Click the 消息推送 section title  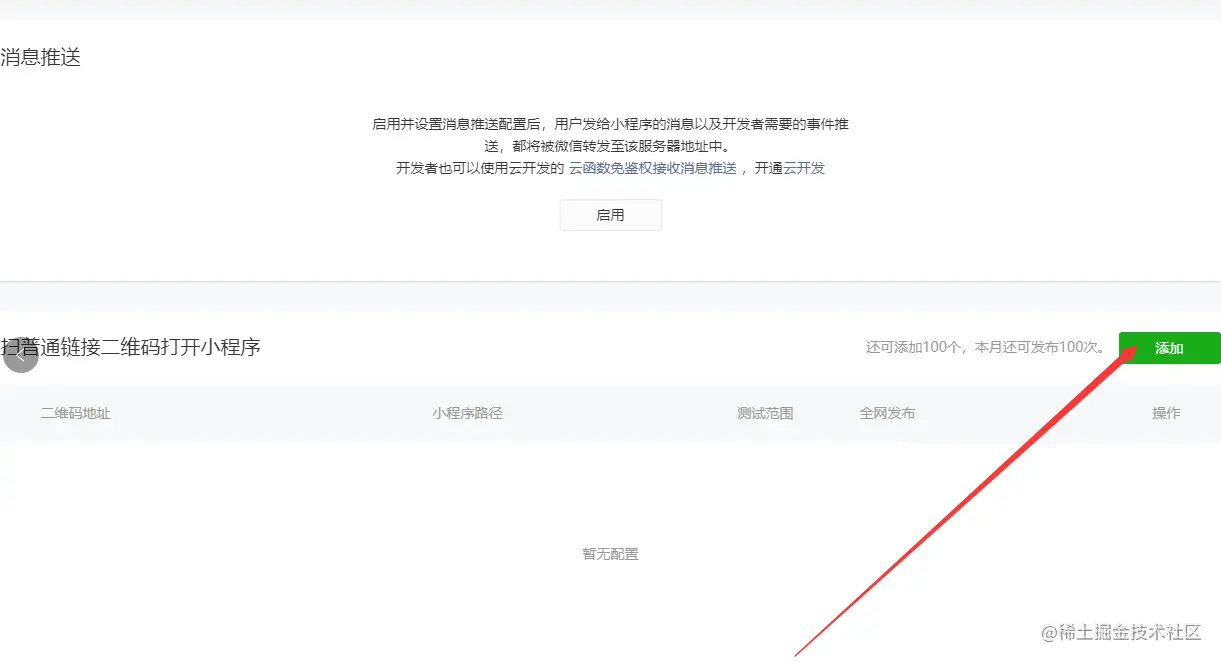pyautogui.click(x=40, y=58)
